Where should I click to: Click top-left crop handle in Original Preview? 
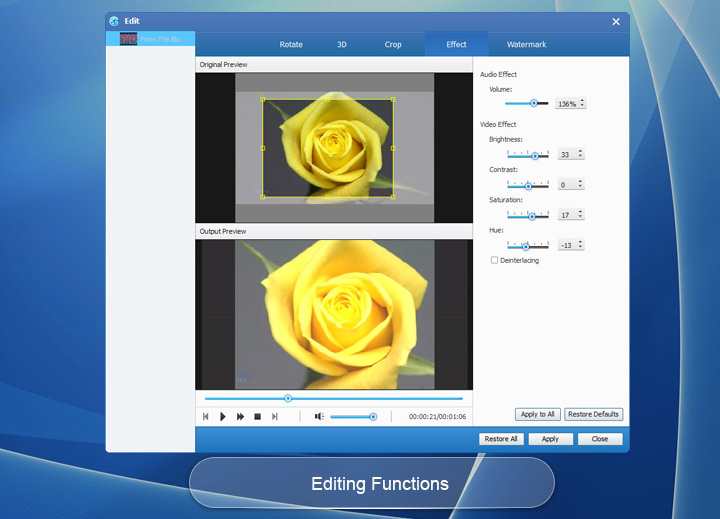click(x=263, y=99)
